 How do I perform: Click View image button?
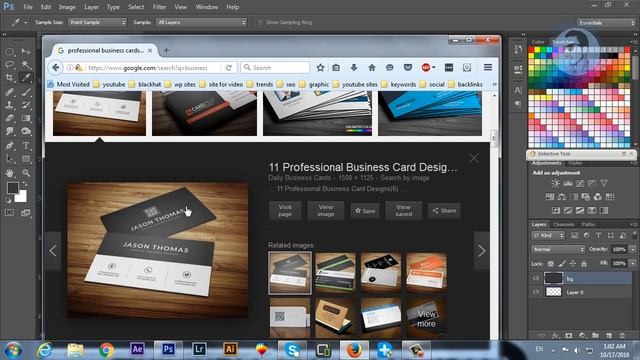(x=326, y=210)
